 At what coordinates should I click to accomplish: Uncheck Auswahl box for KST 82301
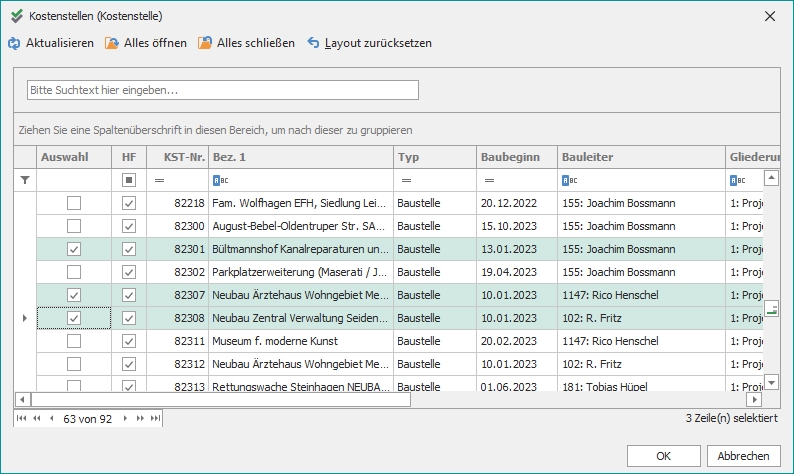[74, 249]
